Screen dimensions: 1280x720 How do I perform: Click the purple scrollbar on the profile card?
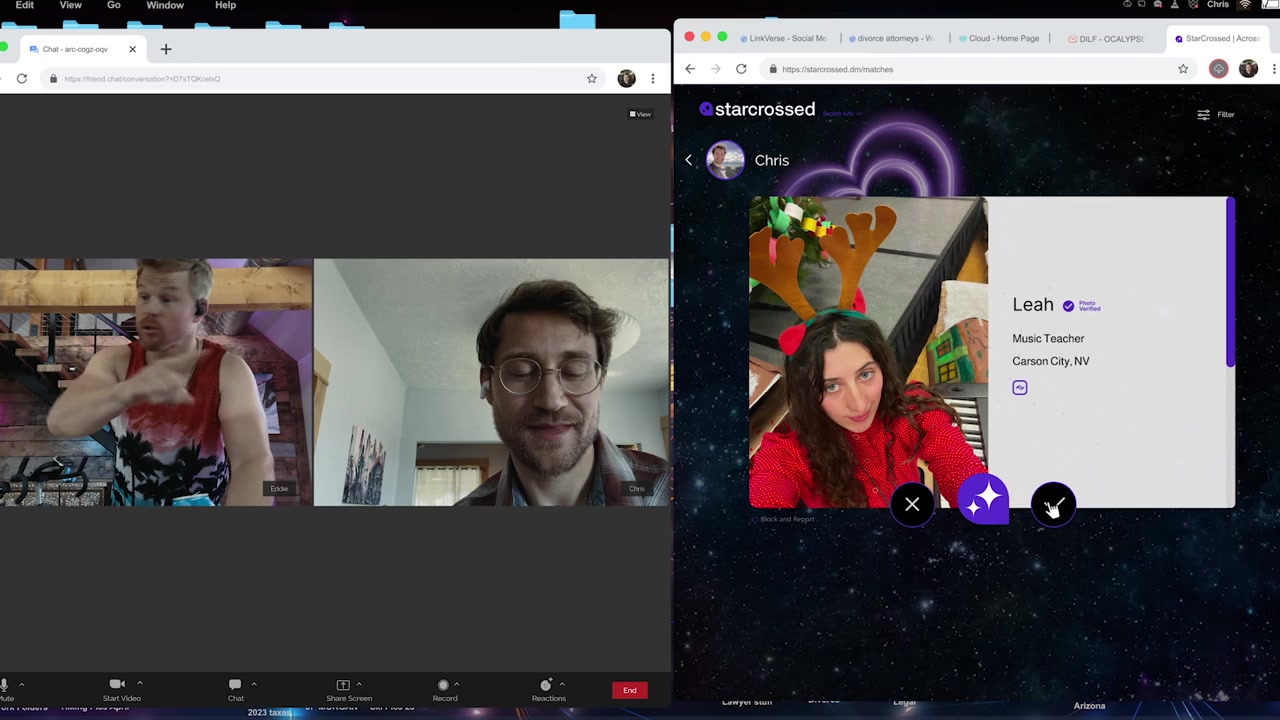click(x=1230, y=282)
